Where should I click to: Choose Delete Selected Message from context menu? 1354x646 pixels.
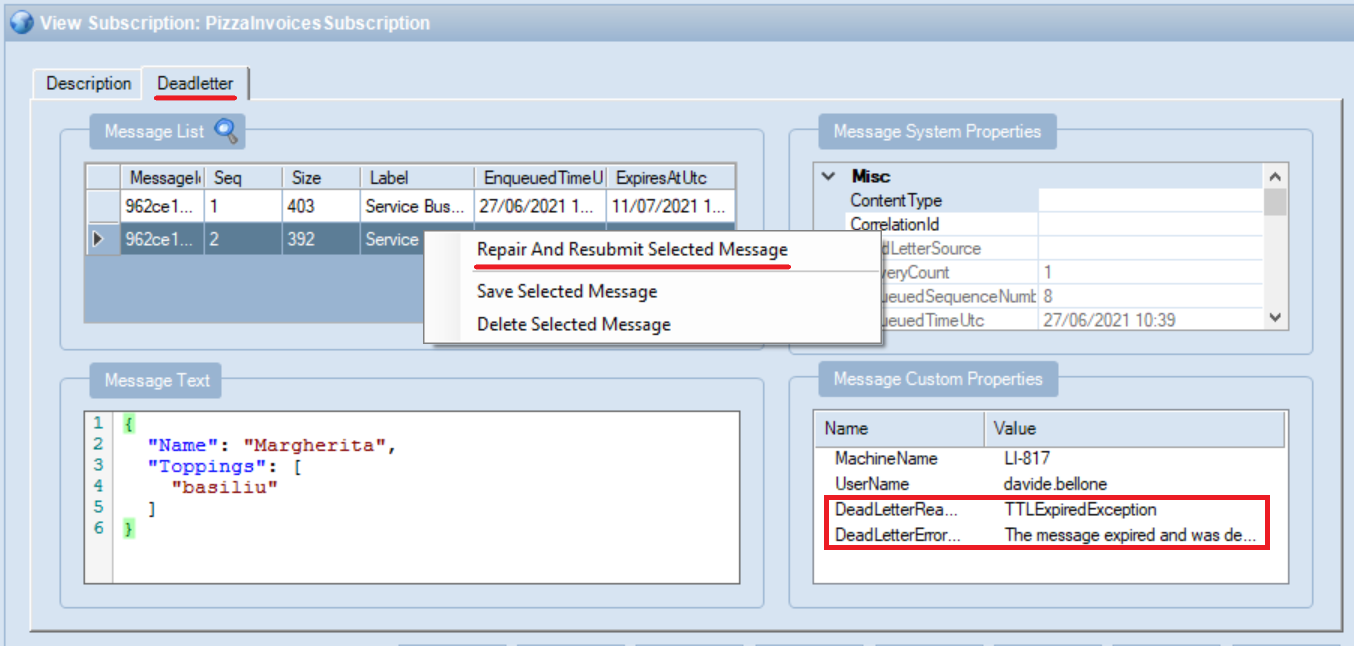pyautogui.click(x=573, y=324)
